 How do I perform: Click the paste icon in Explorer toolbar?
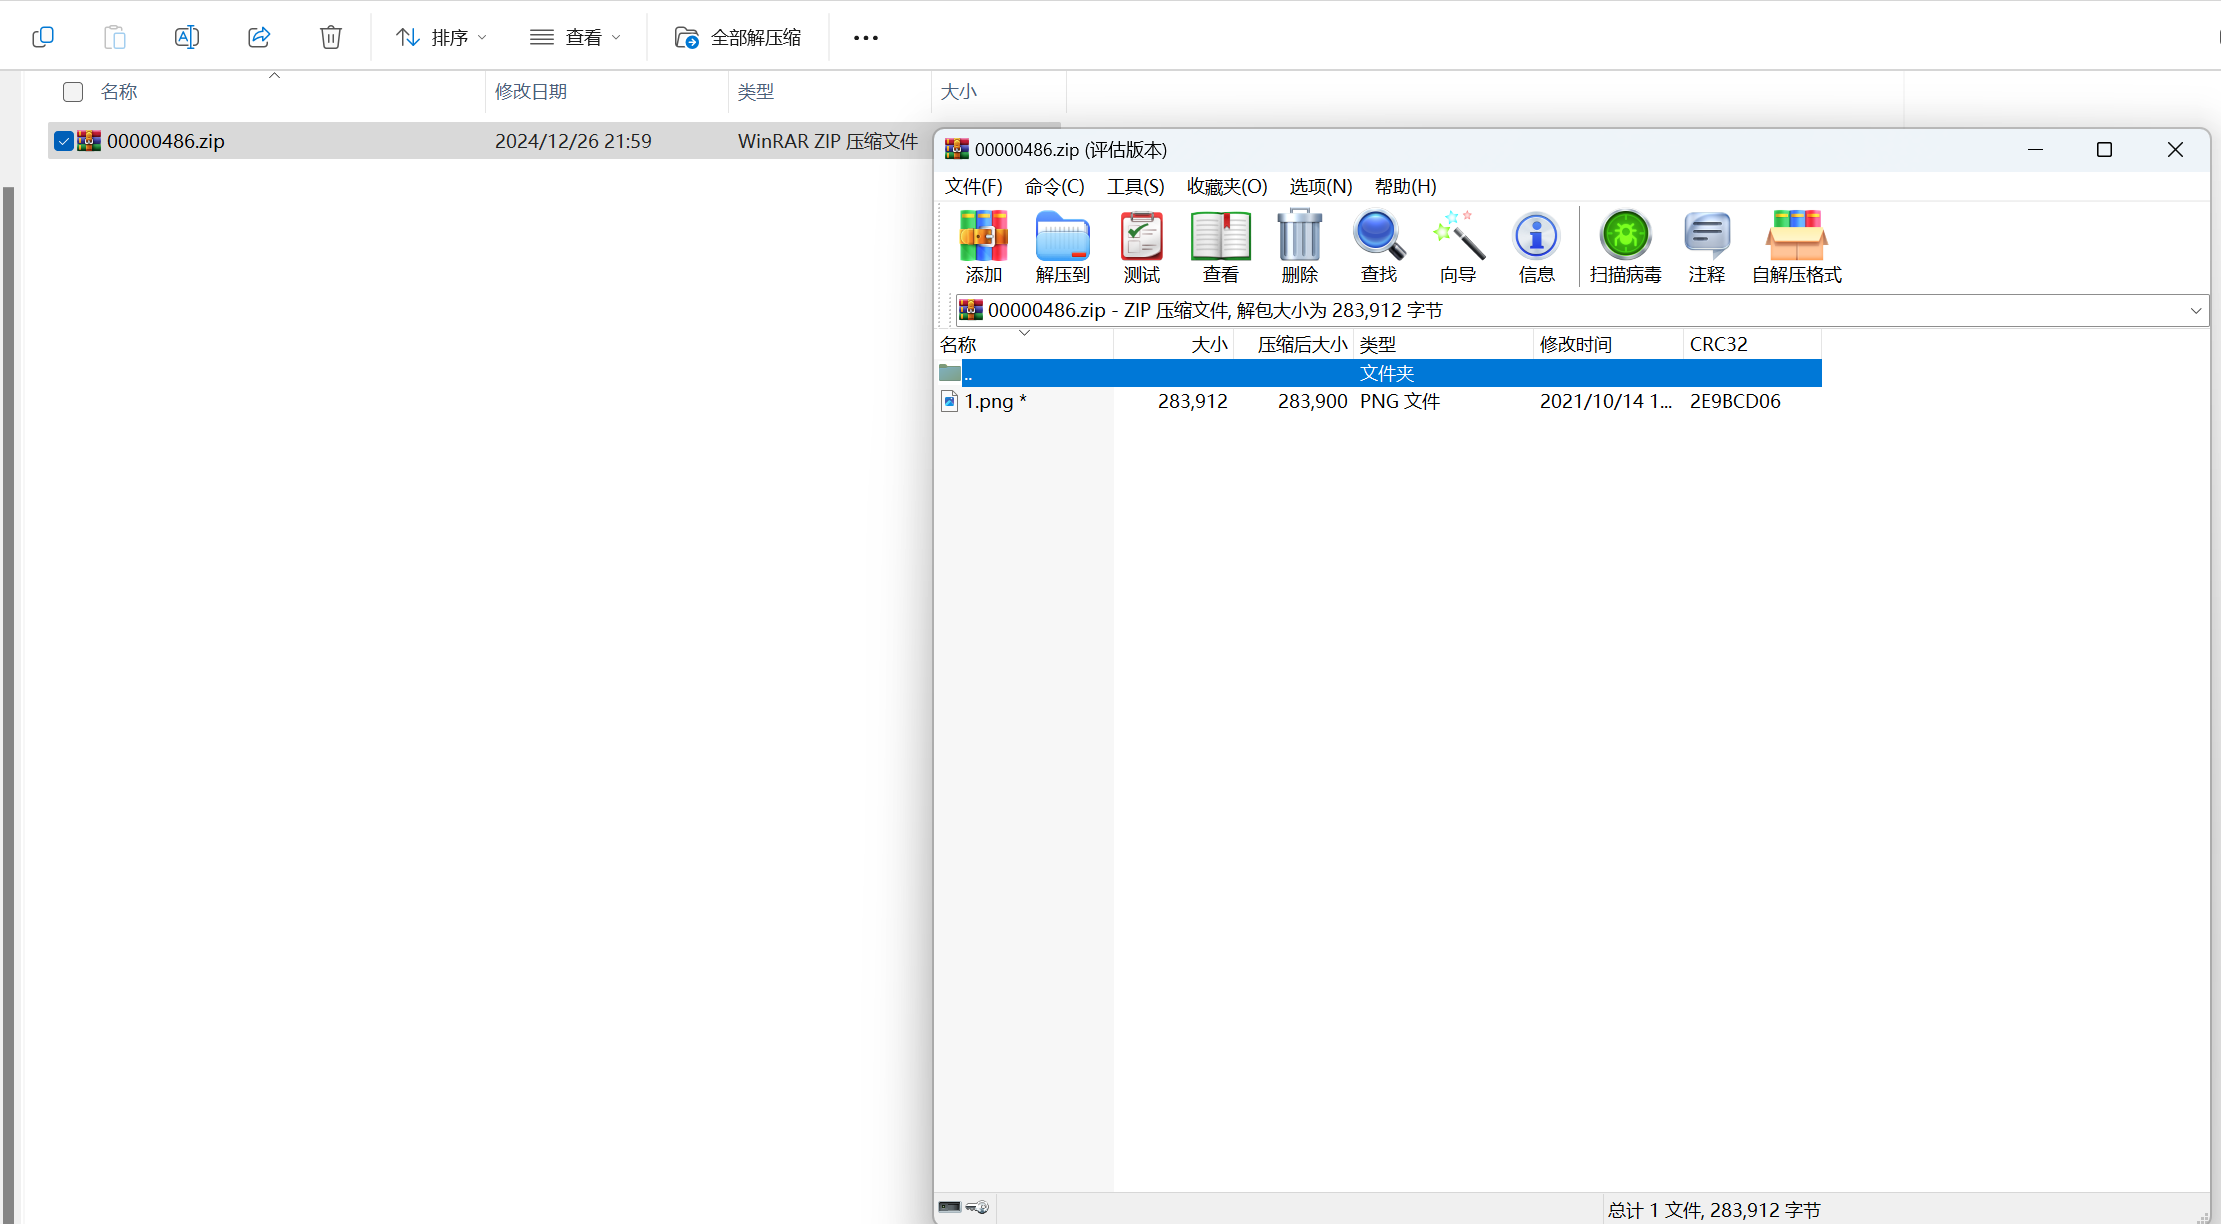[x=115, y=37]
